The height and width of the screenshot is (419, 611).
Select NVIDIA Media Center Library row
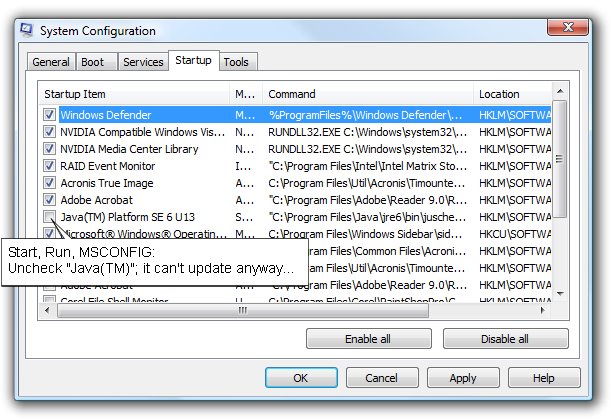[x=129, y=149]
